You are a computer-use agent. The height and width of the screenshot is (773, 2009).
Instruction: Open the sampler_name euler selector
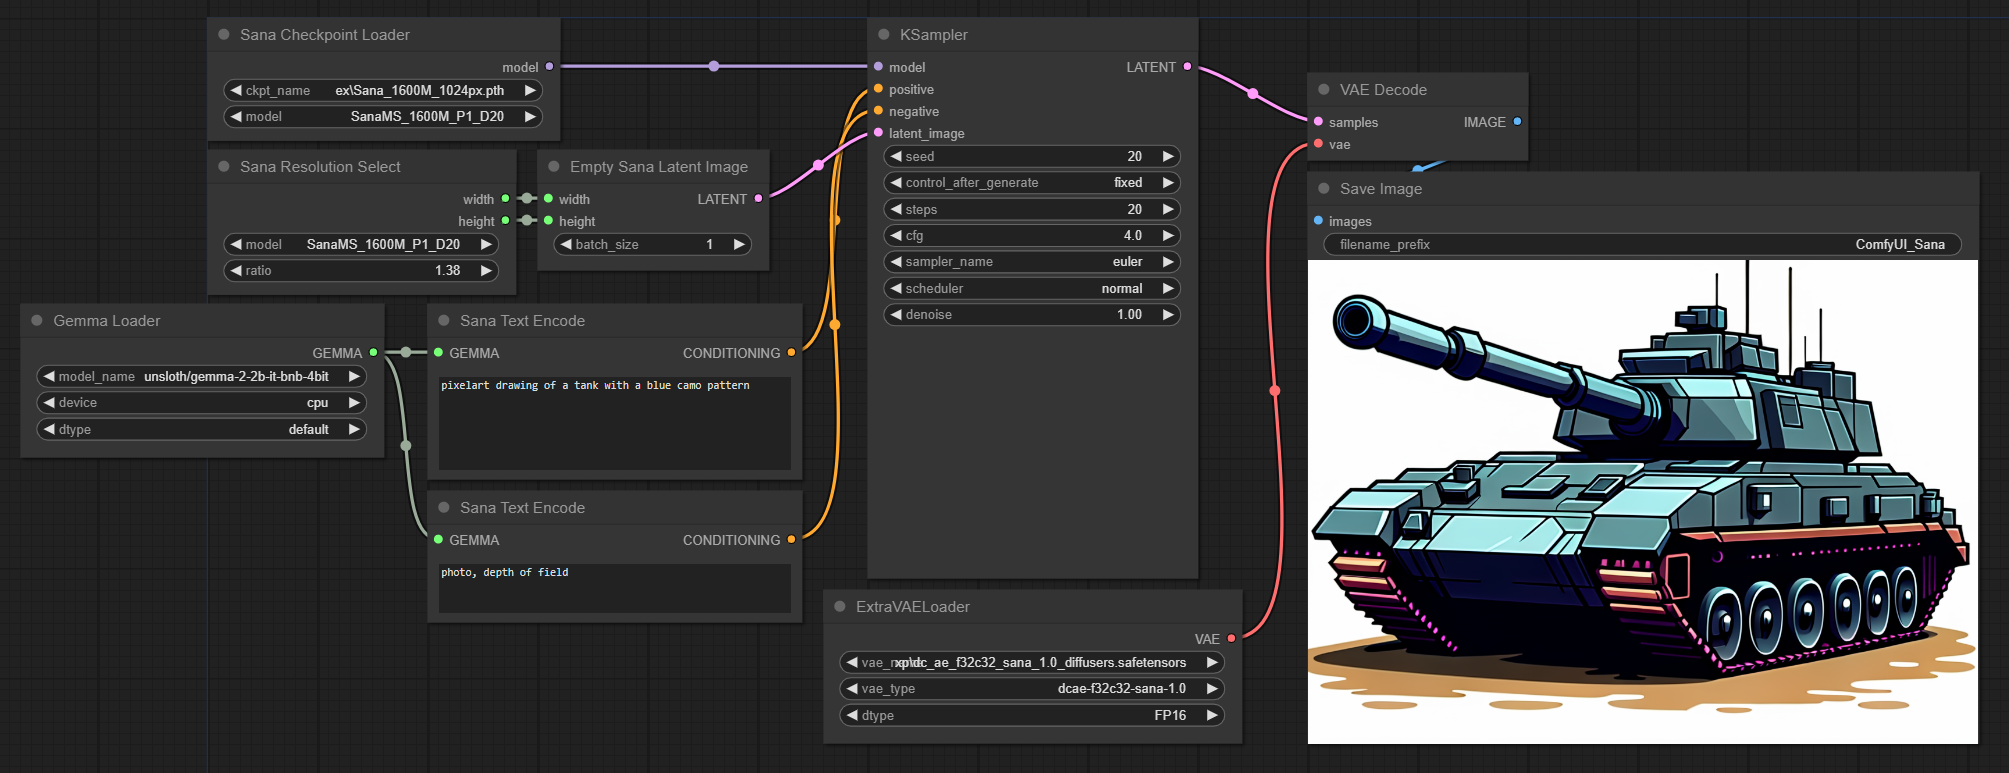1032,262
